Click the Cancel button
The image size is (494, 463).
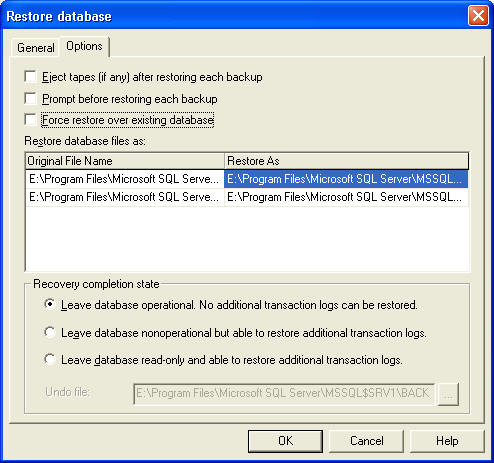coord(366,441)
